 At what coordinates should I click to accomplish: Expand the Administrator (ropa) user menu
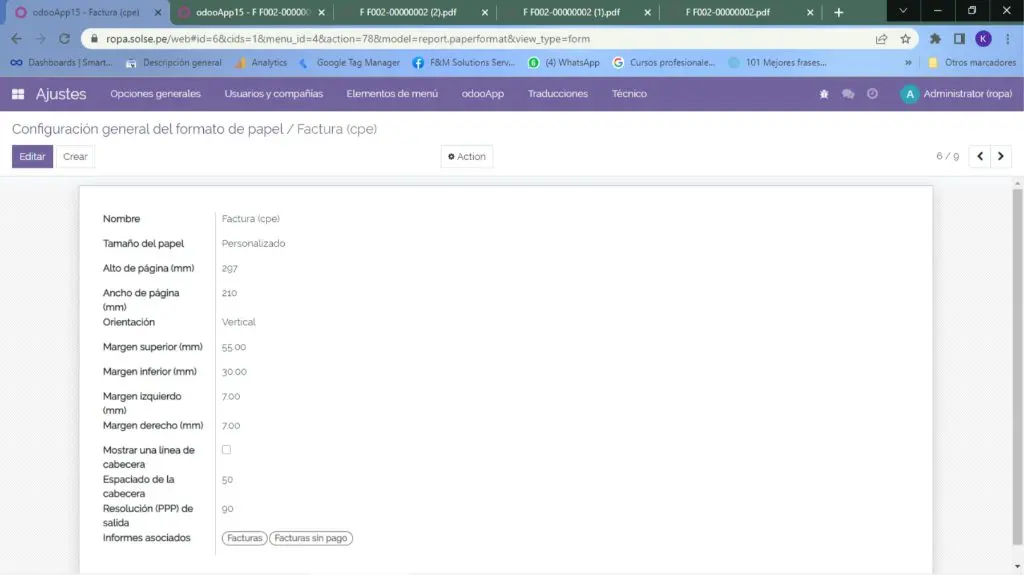tap(957, 94)
